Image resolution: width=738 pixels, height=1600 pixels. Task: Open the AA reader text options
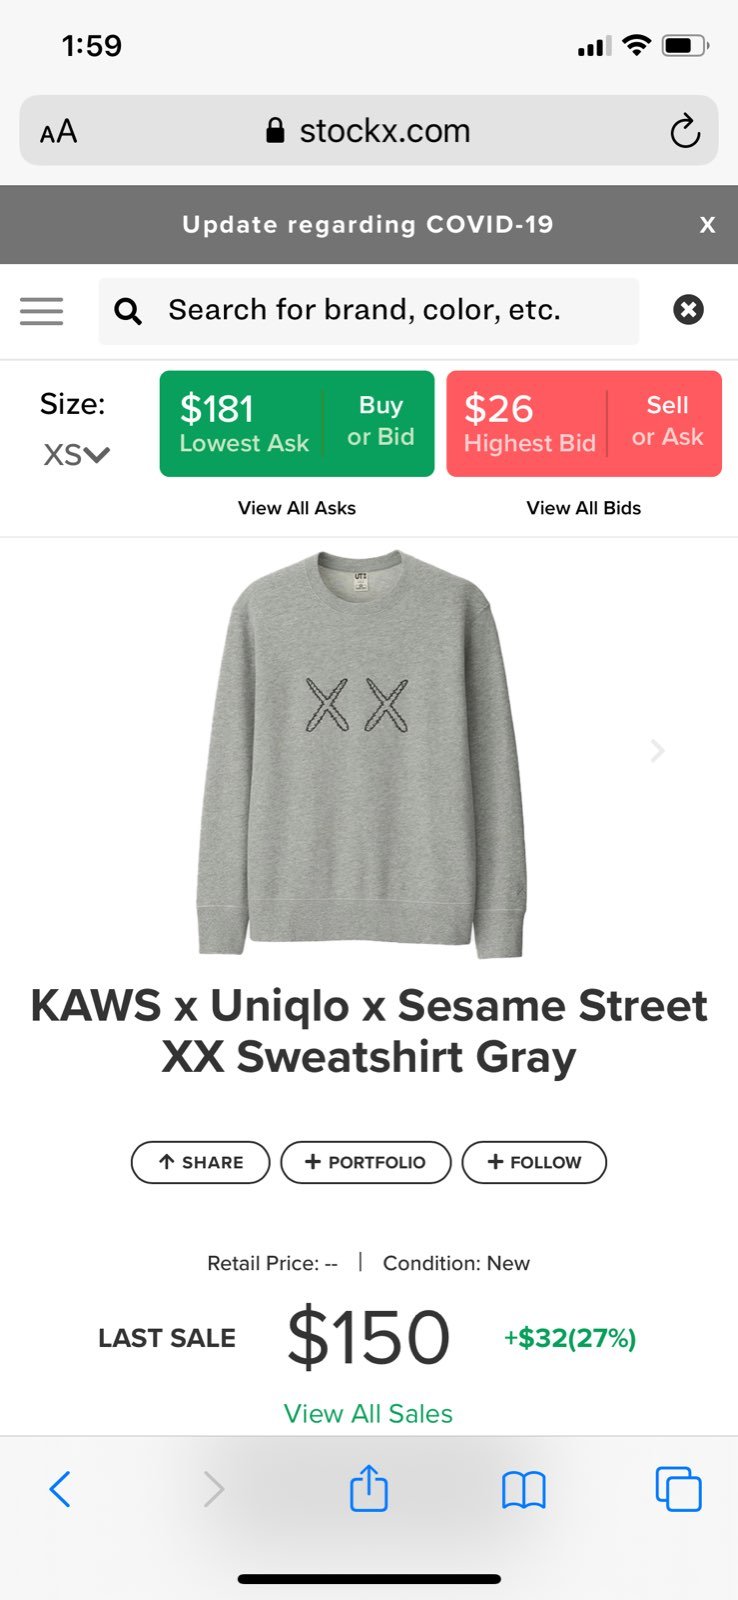pyautogui.click(x=58, y=131)
